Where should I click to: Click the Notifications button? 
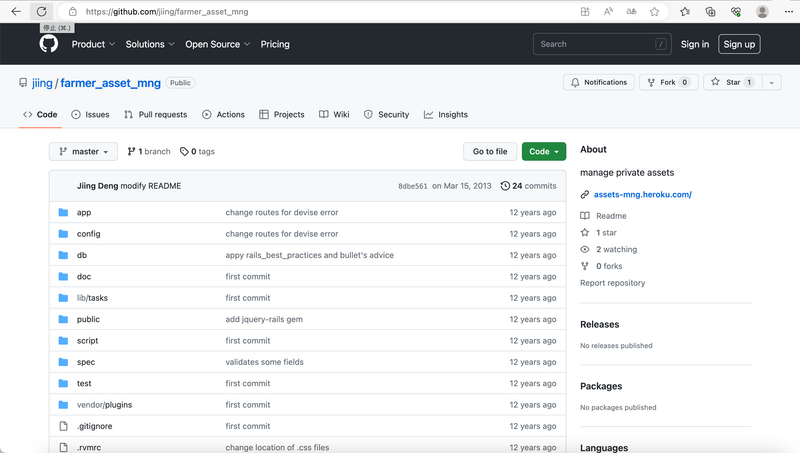pos(599,82)
